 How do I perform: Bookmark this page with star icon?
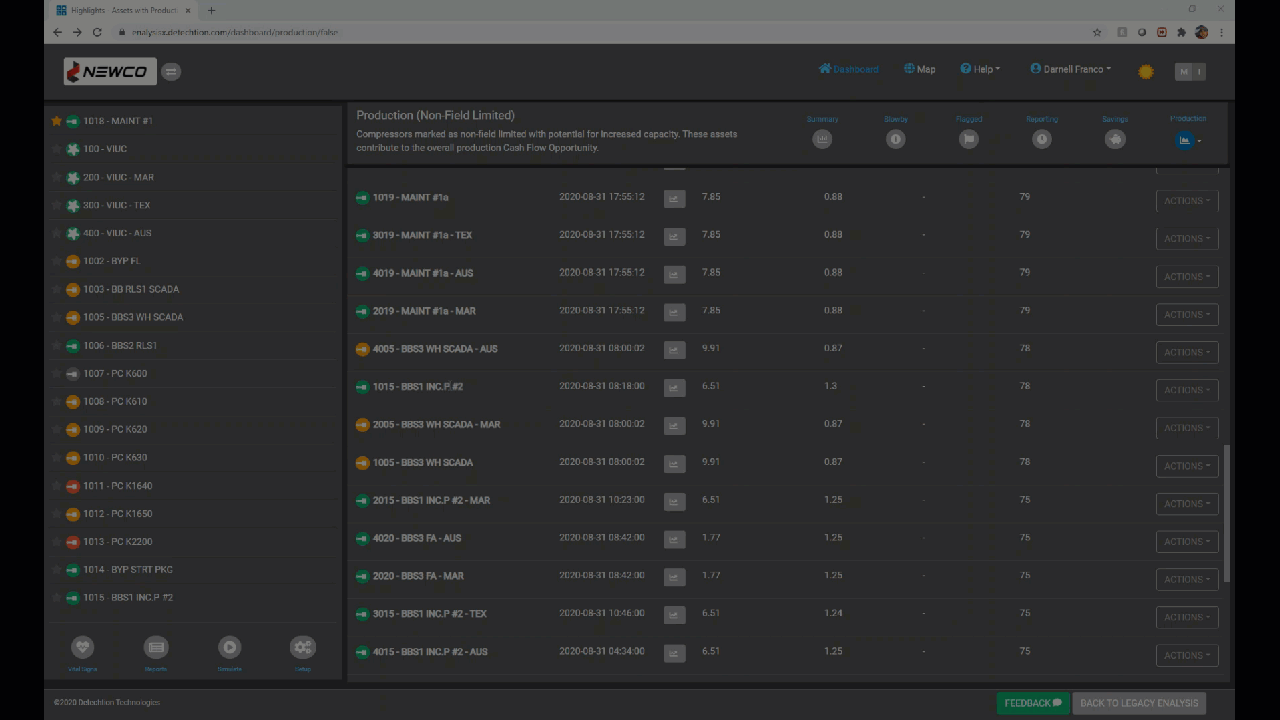coord(1097,32)
